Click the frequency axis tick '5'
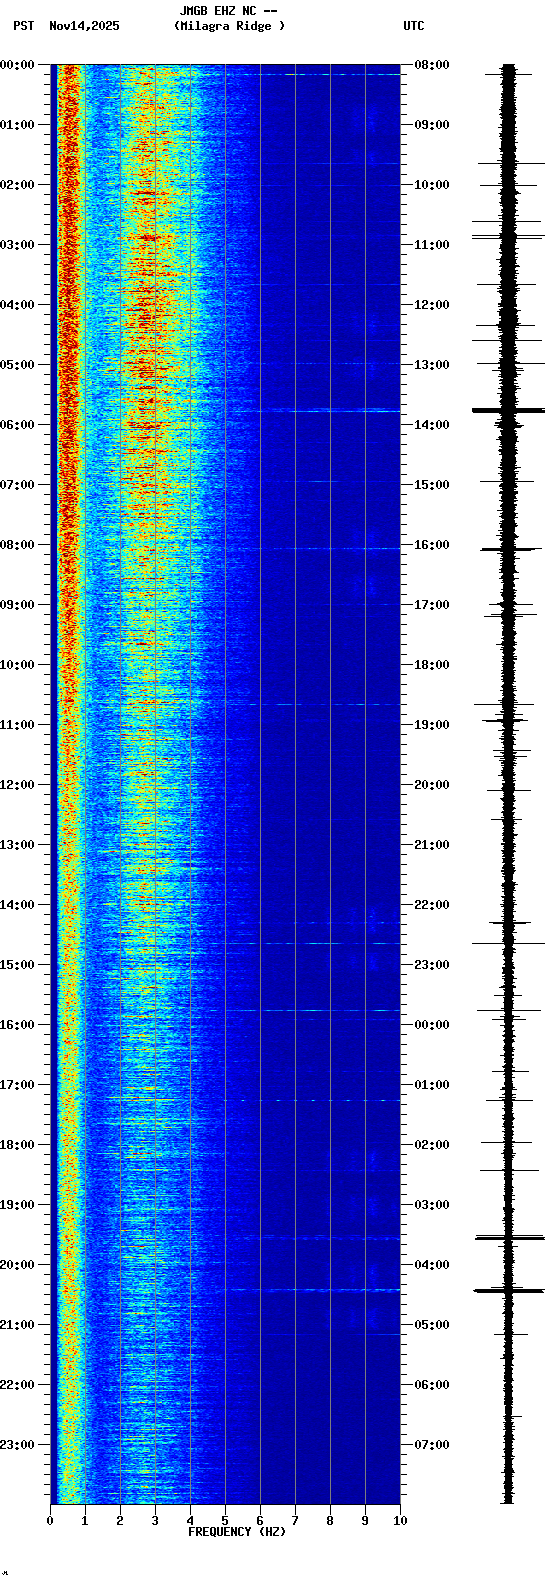The width and height of the screenshot is (552, 1584). click(225, 1521)
